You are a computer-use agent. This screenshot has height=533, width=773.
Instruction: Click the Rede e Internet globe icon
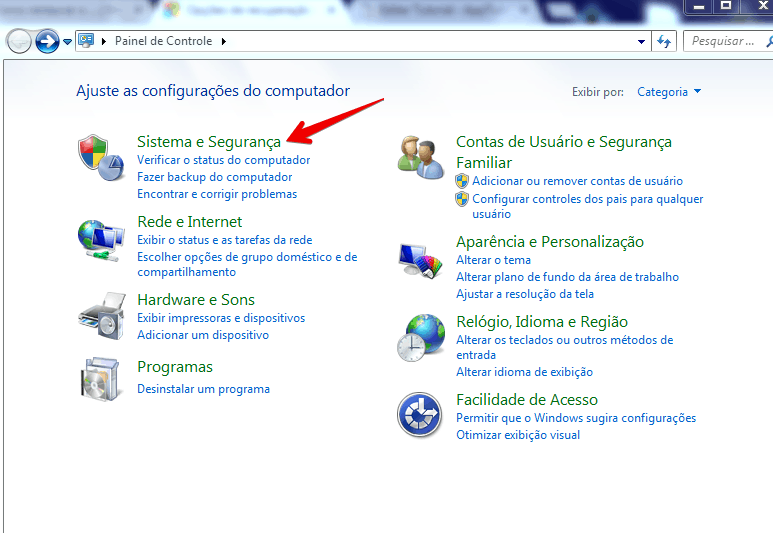tap(101, 241)
